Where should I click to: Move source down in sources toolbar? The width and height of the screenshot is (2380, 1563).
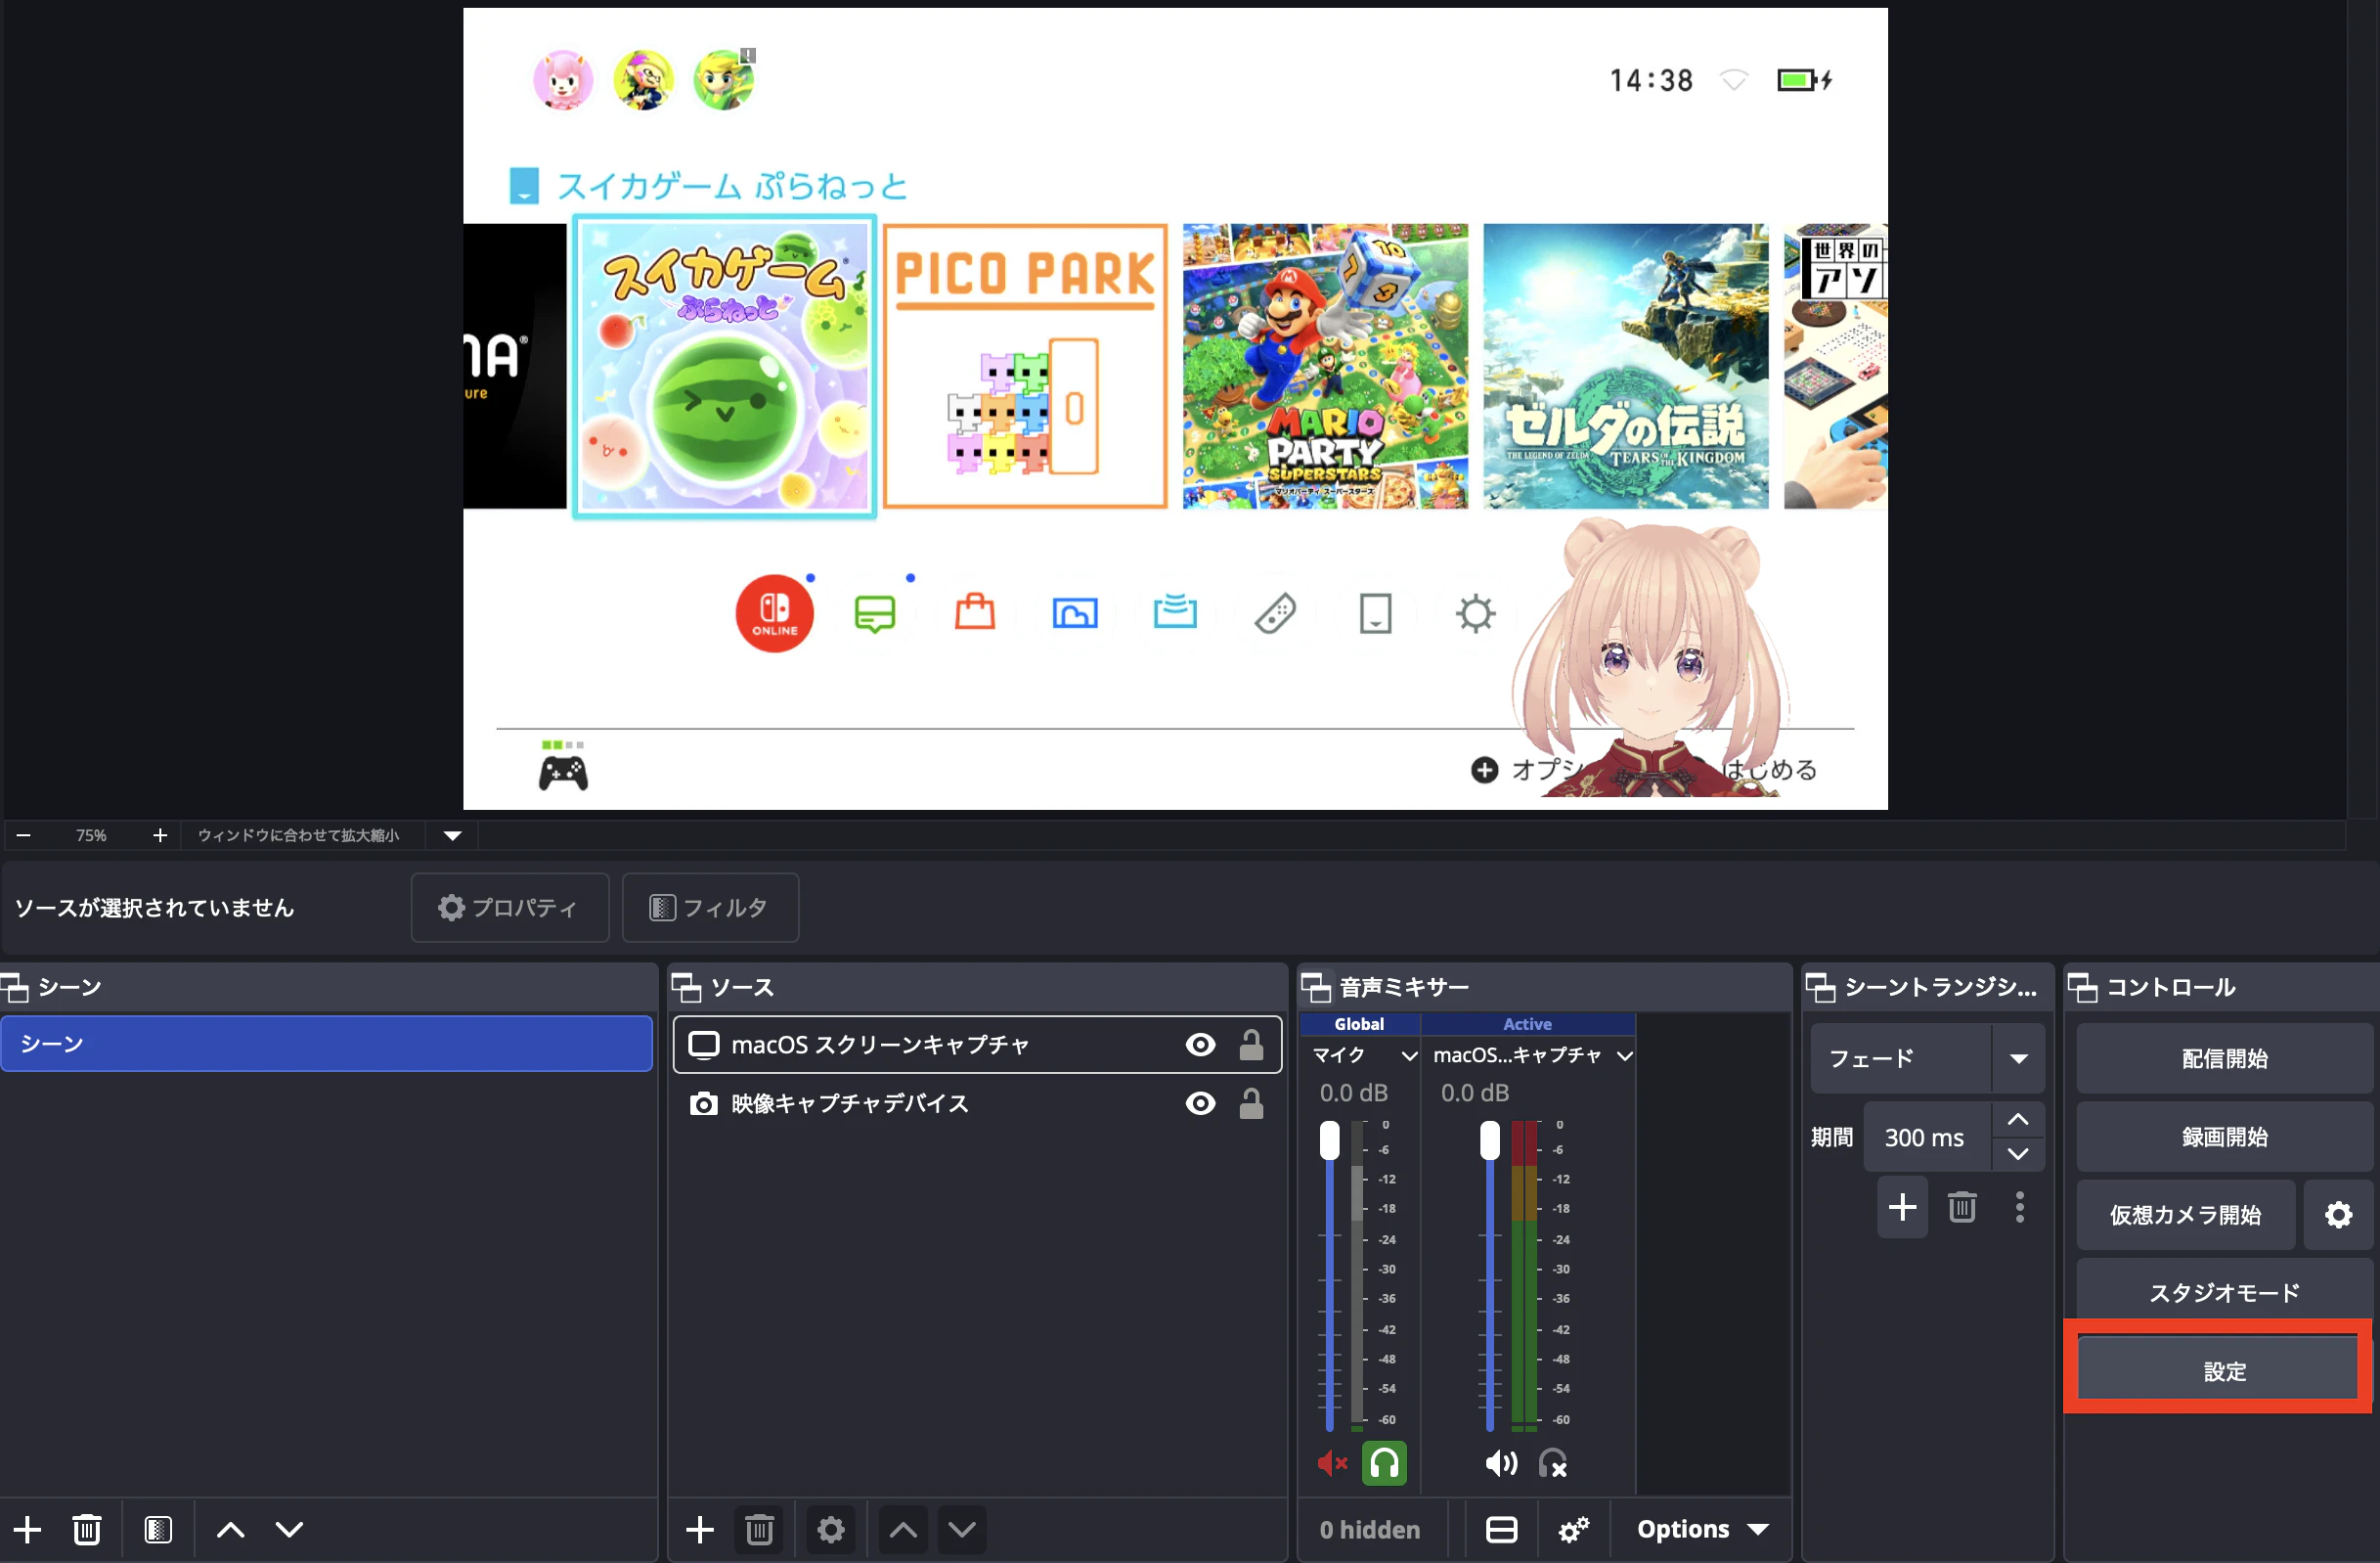[x=962, y=1529]
